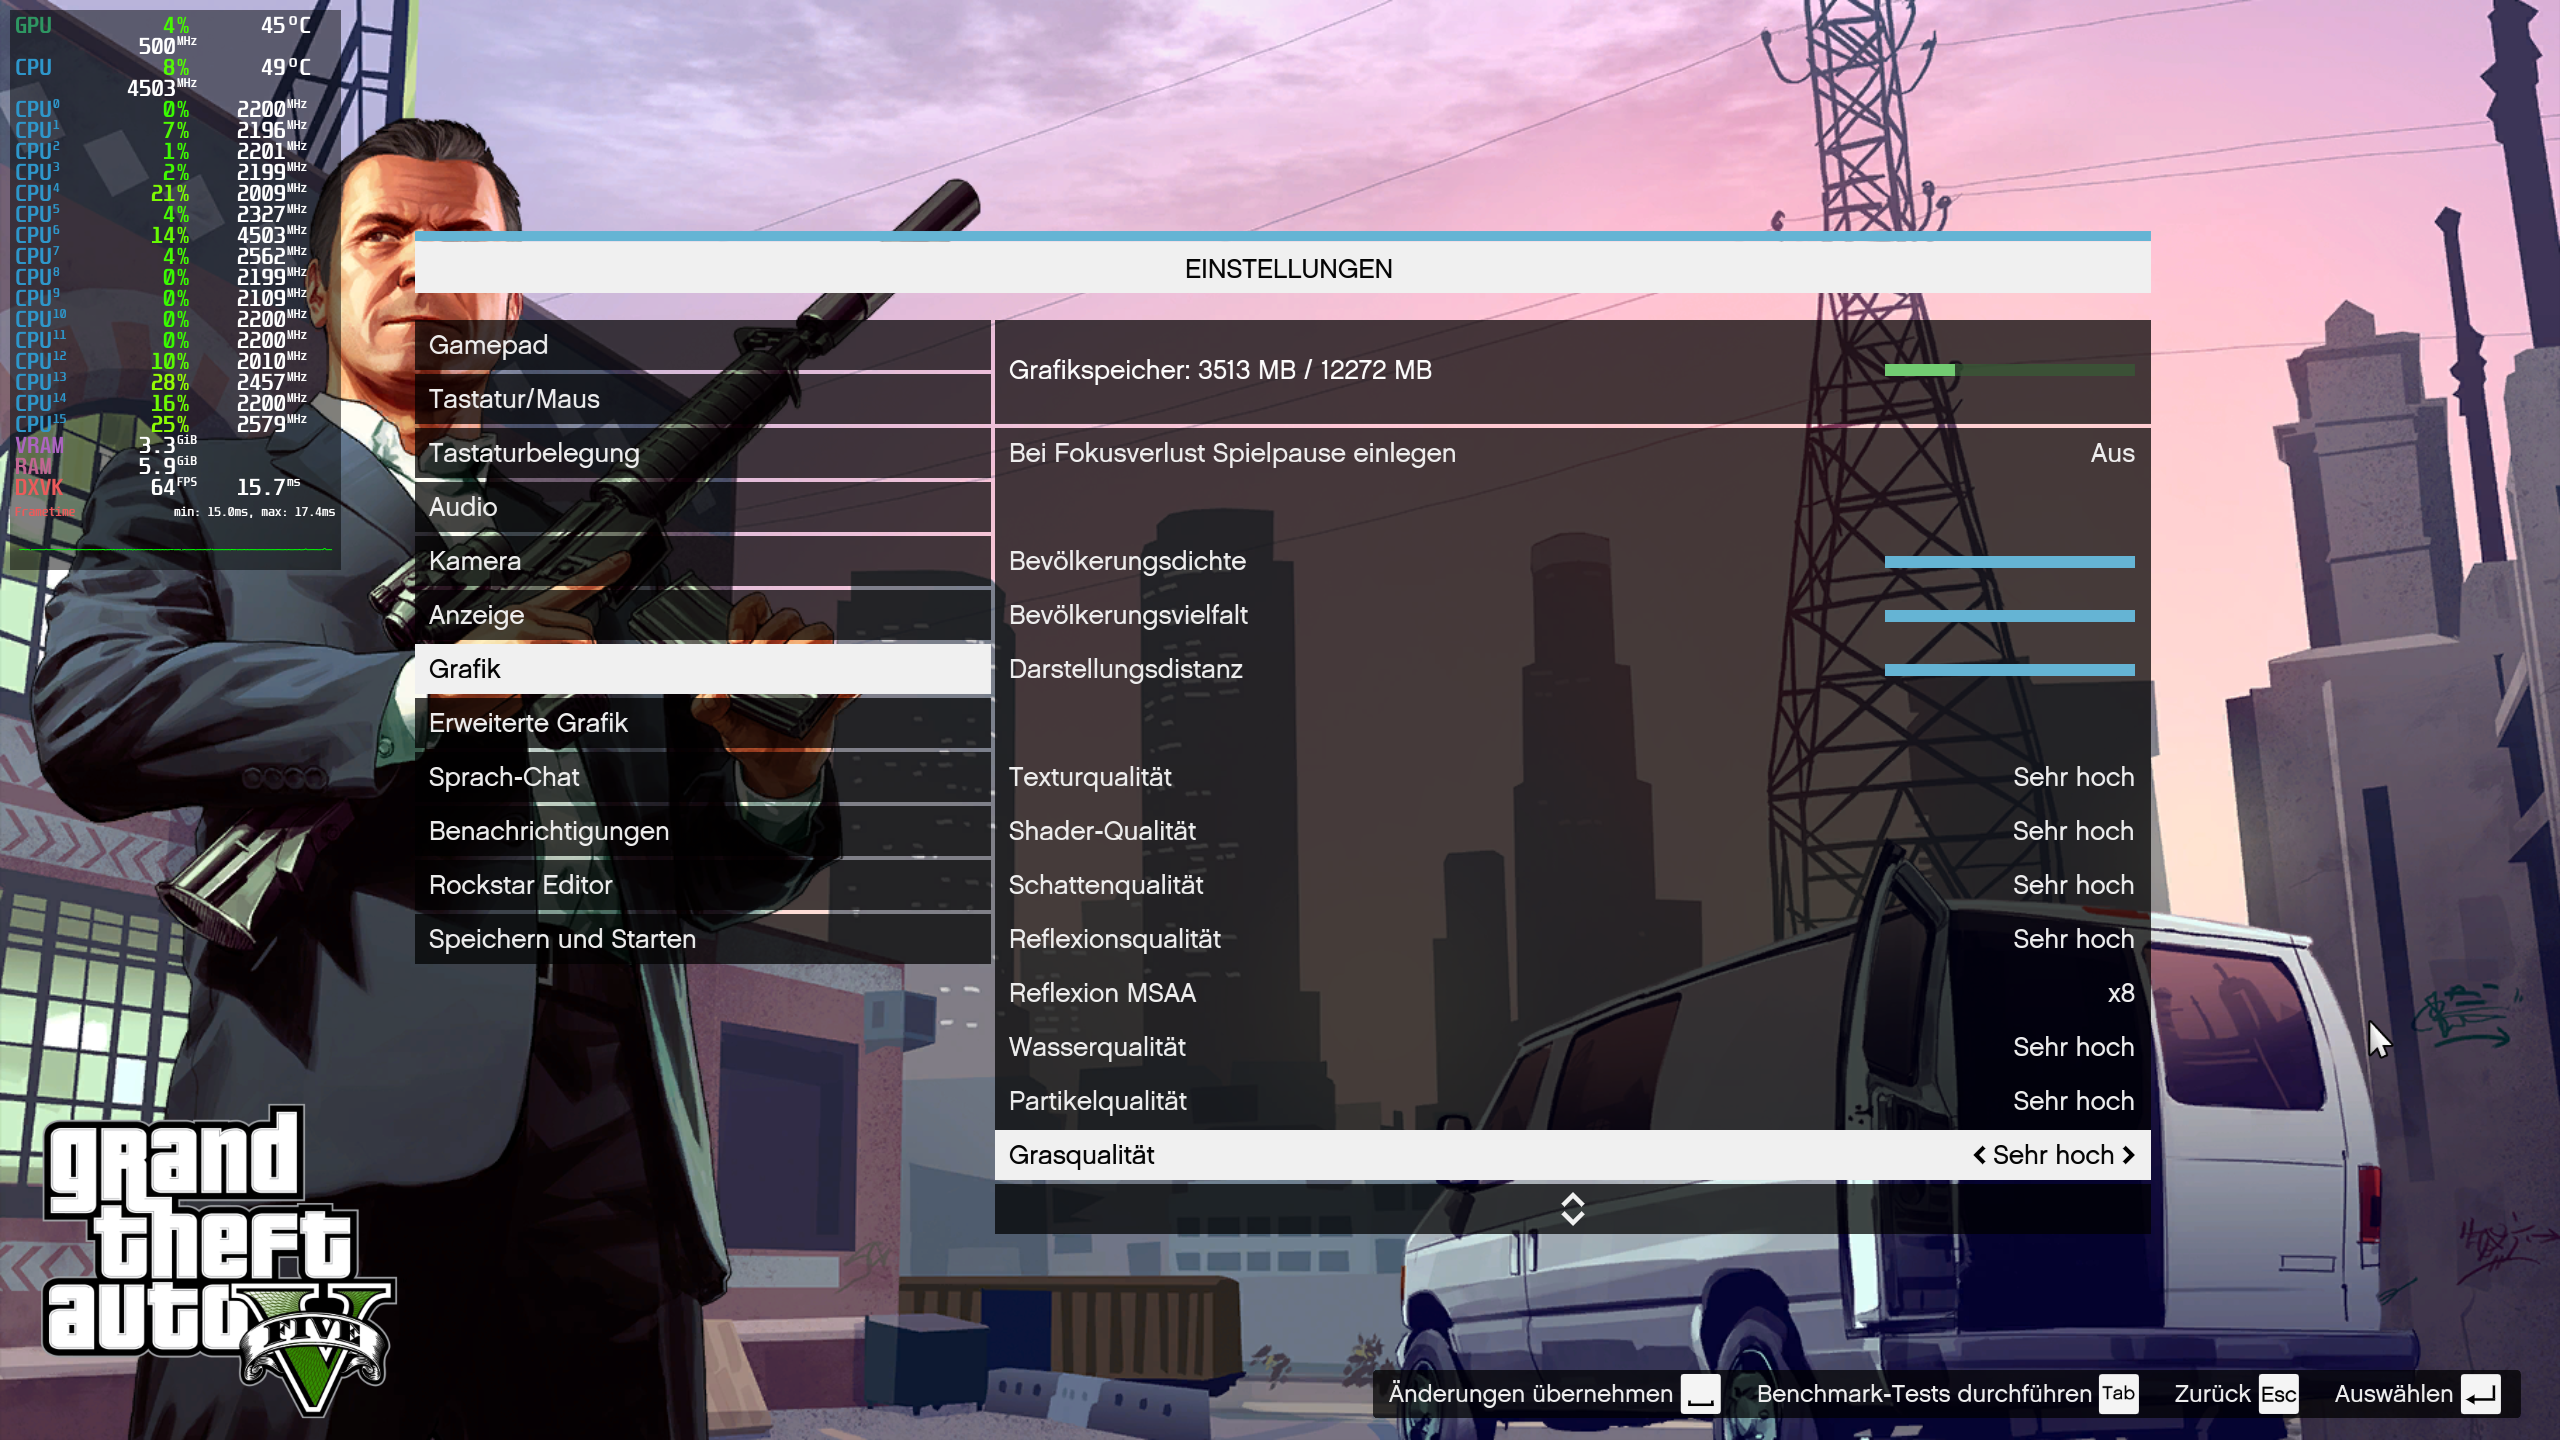Click the left arrow next to Grasqualität
This screenshot has height=1440, width=2560.
pos(1979,1155)
